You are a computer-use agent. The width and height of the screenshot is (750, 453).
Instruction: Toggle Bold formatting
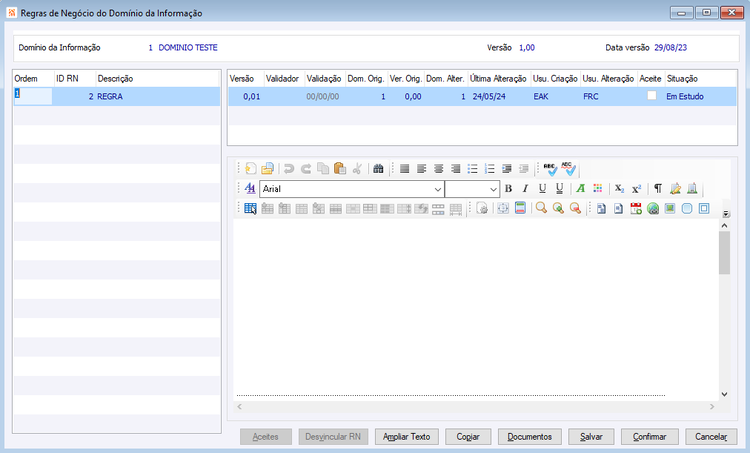coord(508,188)
